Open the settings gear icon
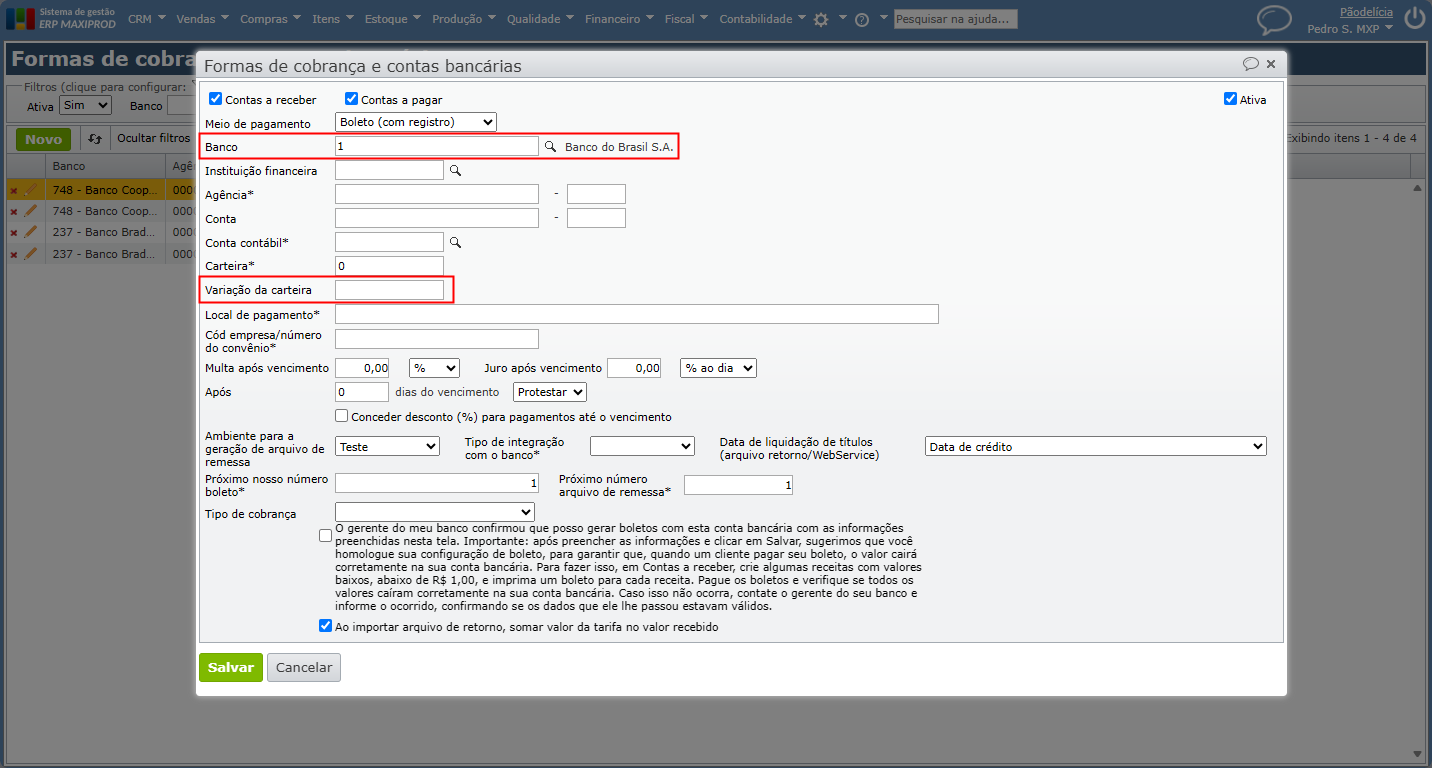This screenshot has width=1432, height=768. click(821, 19)
